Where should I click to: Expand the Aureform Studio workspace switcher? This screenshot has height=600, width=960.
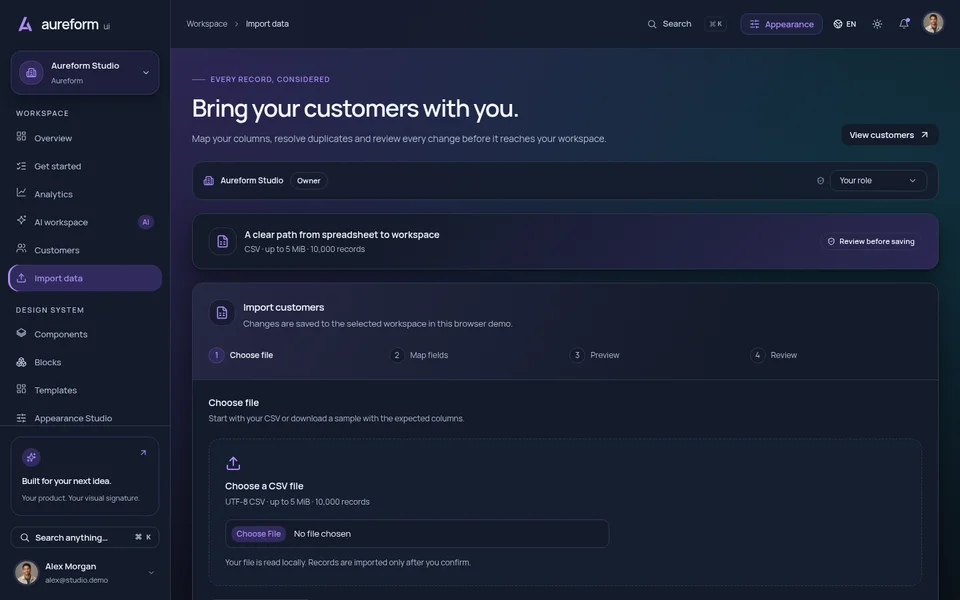[x=146, y=72]
